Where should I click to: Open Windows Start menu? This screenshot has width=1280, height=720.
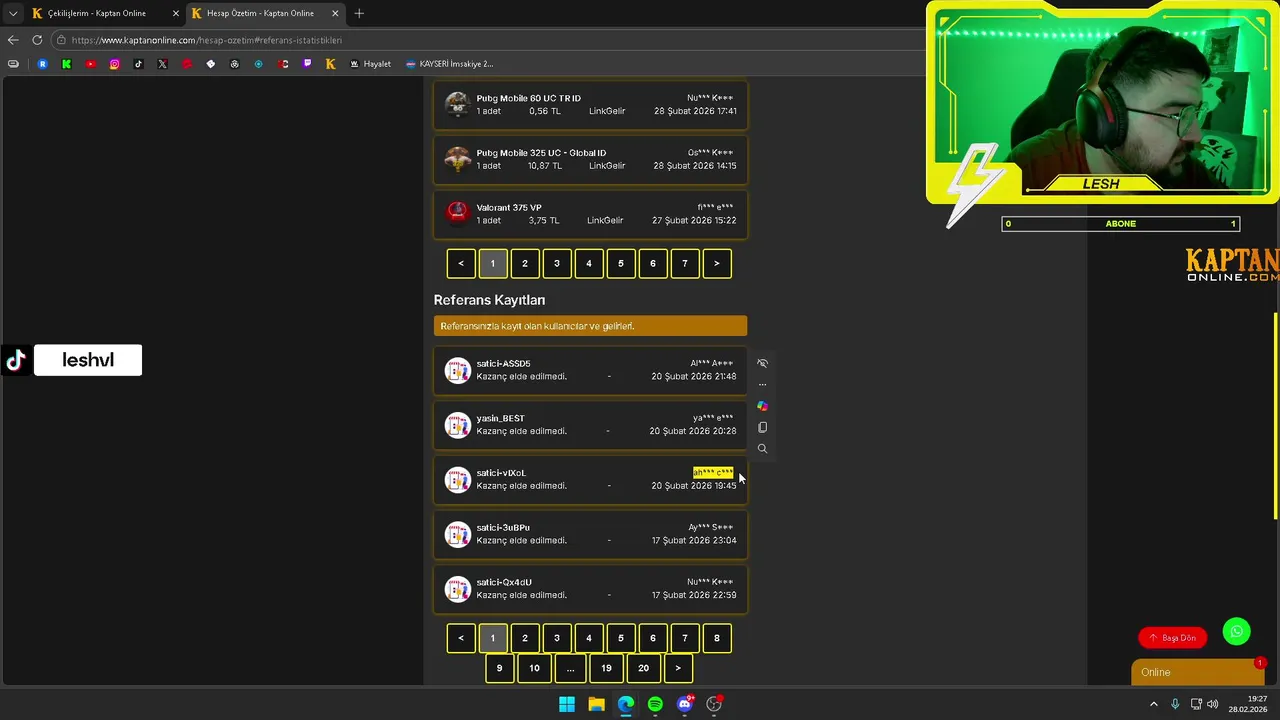[x=567, y=704]
